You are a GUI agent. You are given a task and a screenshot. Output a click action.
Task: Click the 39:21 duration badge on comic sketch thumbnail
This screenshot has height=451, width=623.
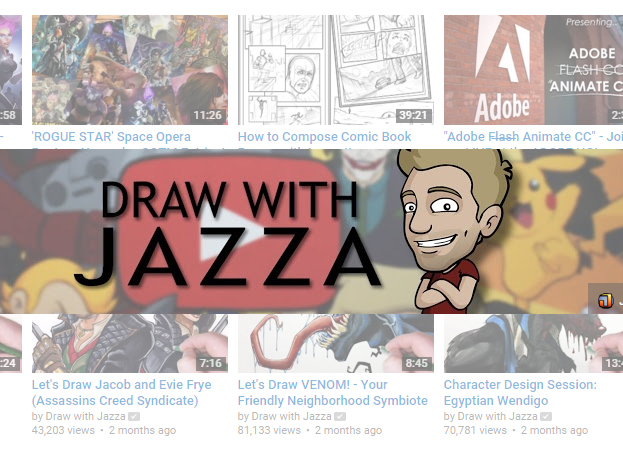[x=413, y=115]
